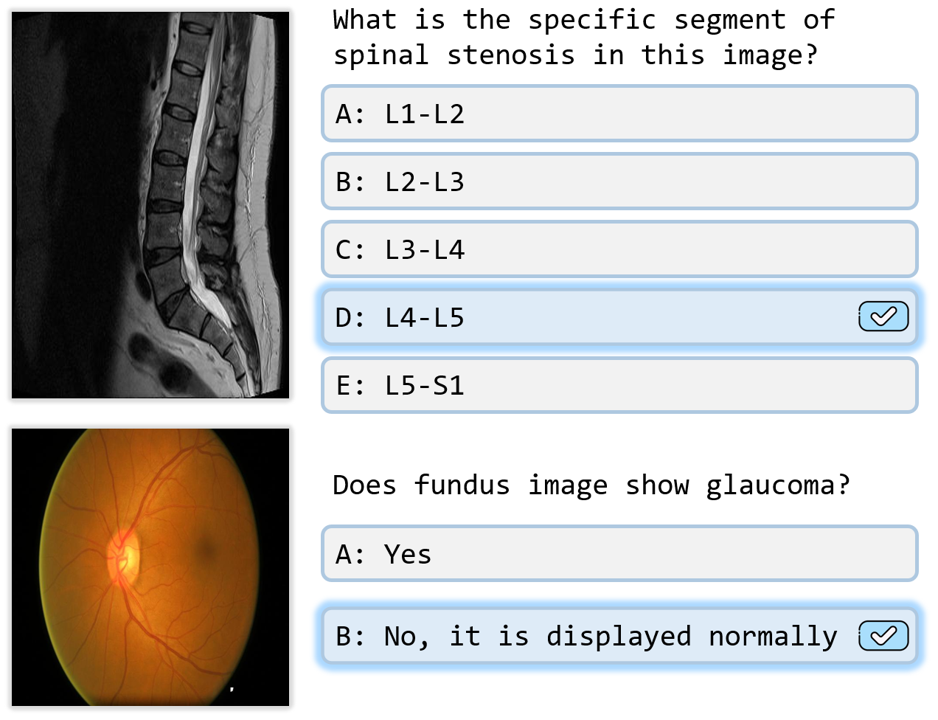Click checkmark icon beside 'displayed normally' answer
938x720 pixels.
[883, 636]
